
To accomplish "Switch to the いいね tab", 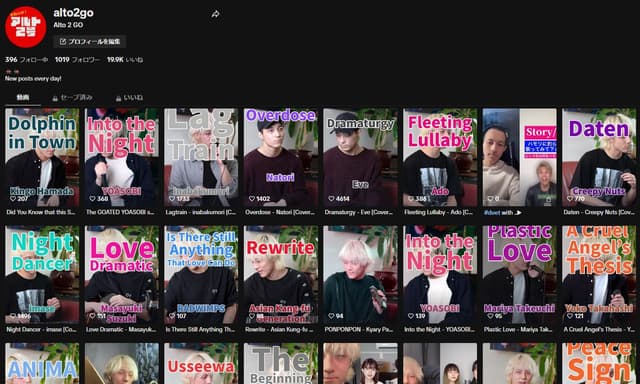I will point(129,98).
